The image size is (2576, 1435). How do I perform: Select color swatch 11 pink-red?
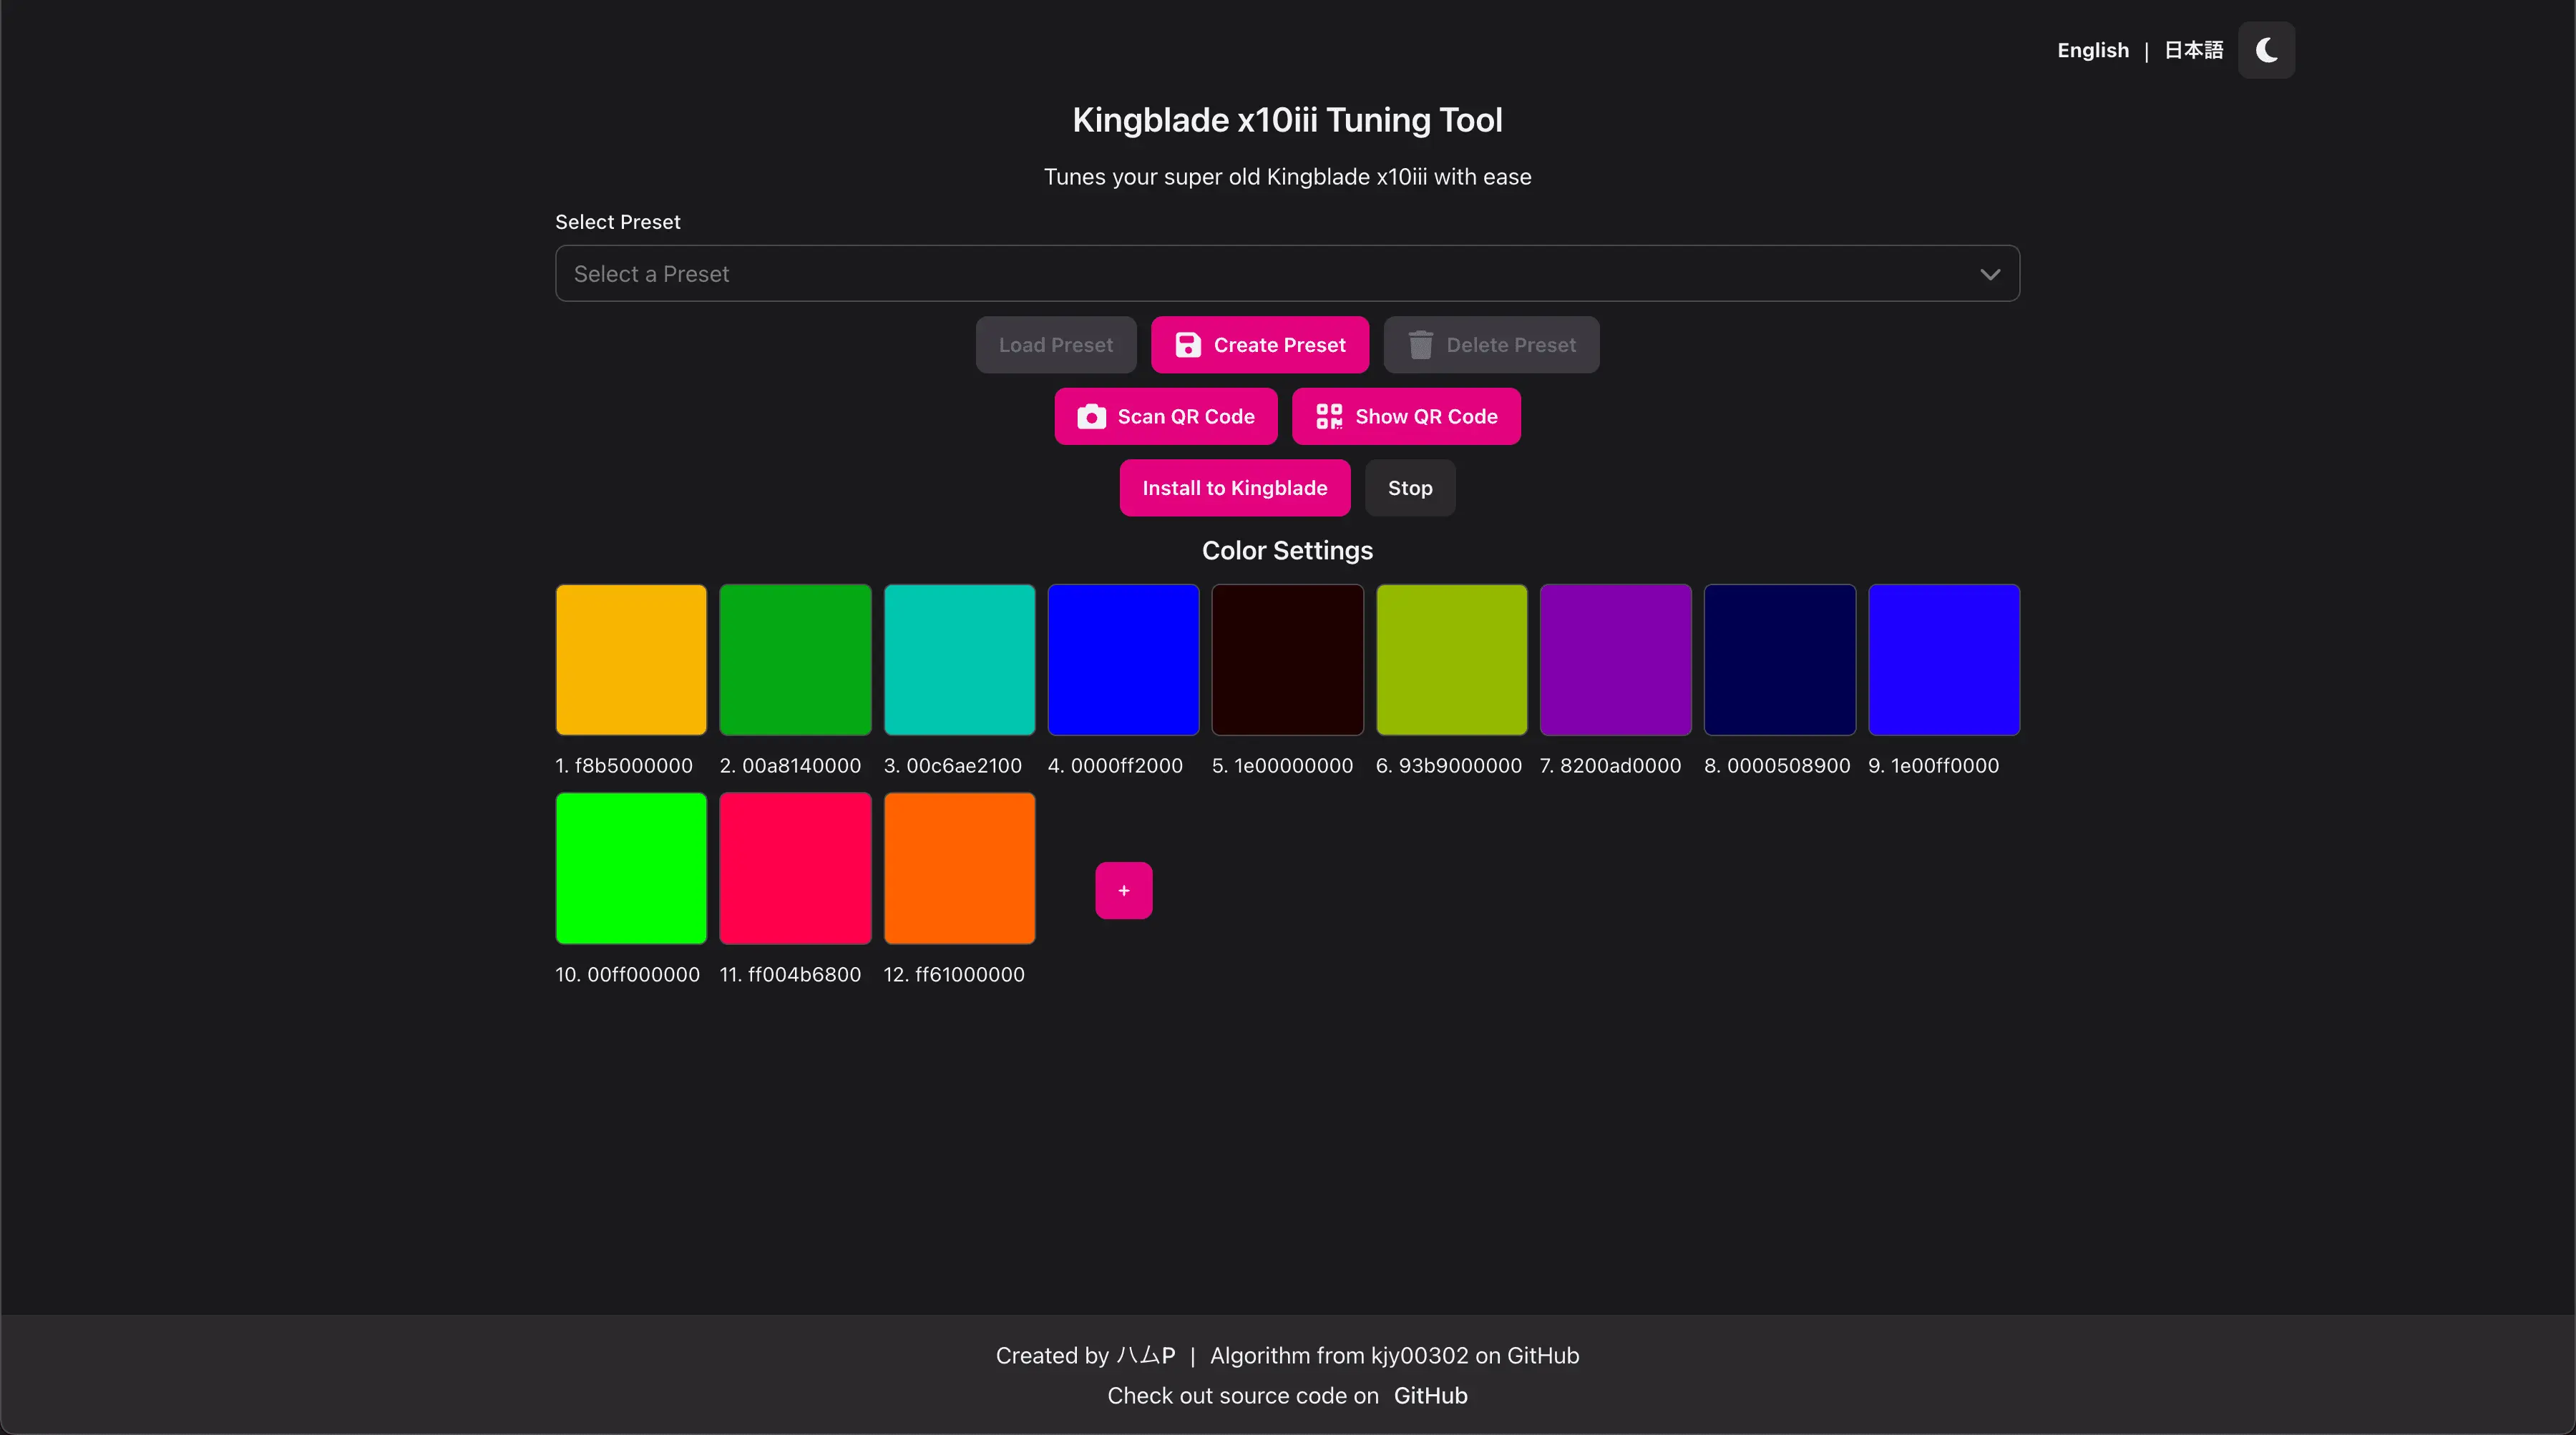(795, 868)
